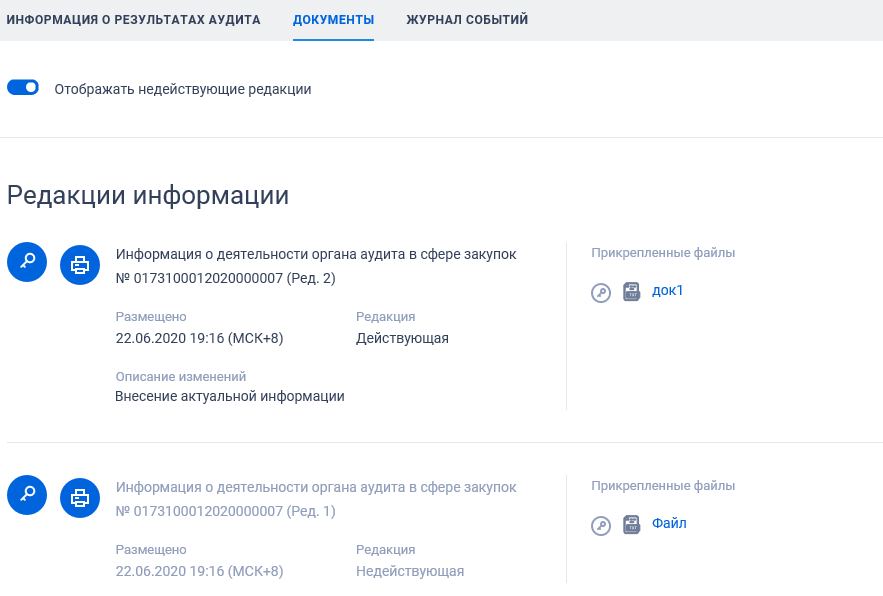This screenshot has width=883, height=596.
Task: Open the signature view for edition Ред. 1
Action: tap(27, 495)
